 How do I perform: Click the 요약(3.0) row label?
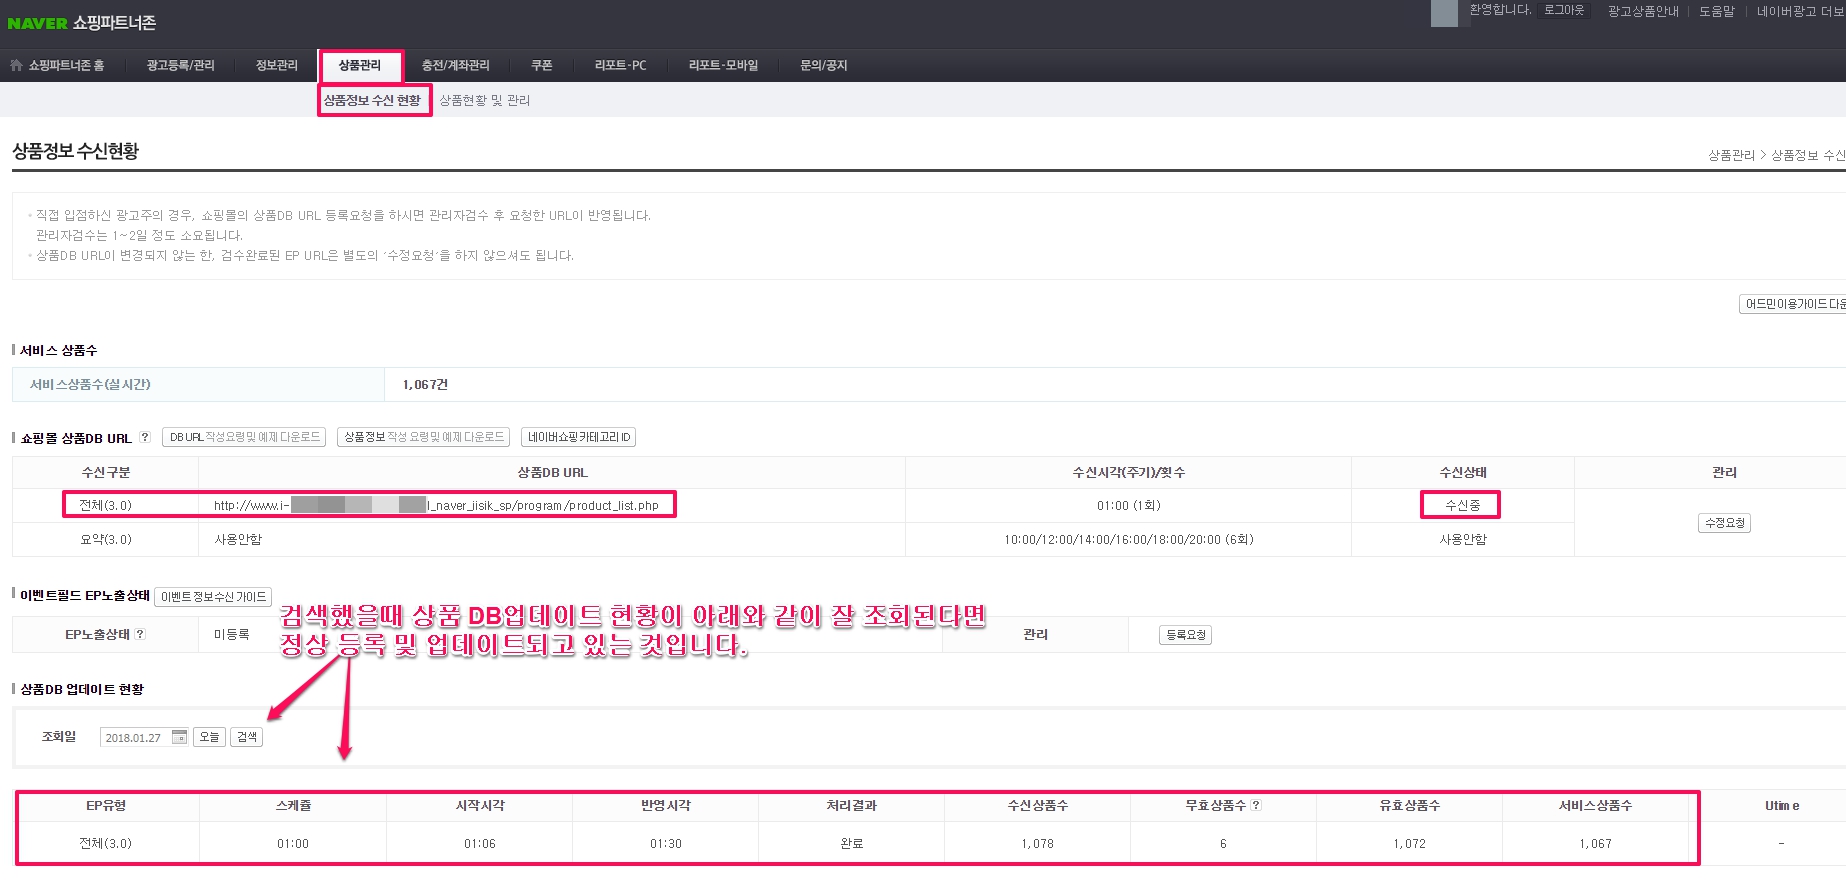coord(106,540)
